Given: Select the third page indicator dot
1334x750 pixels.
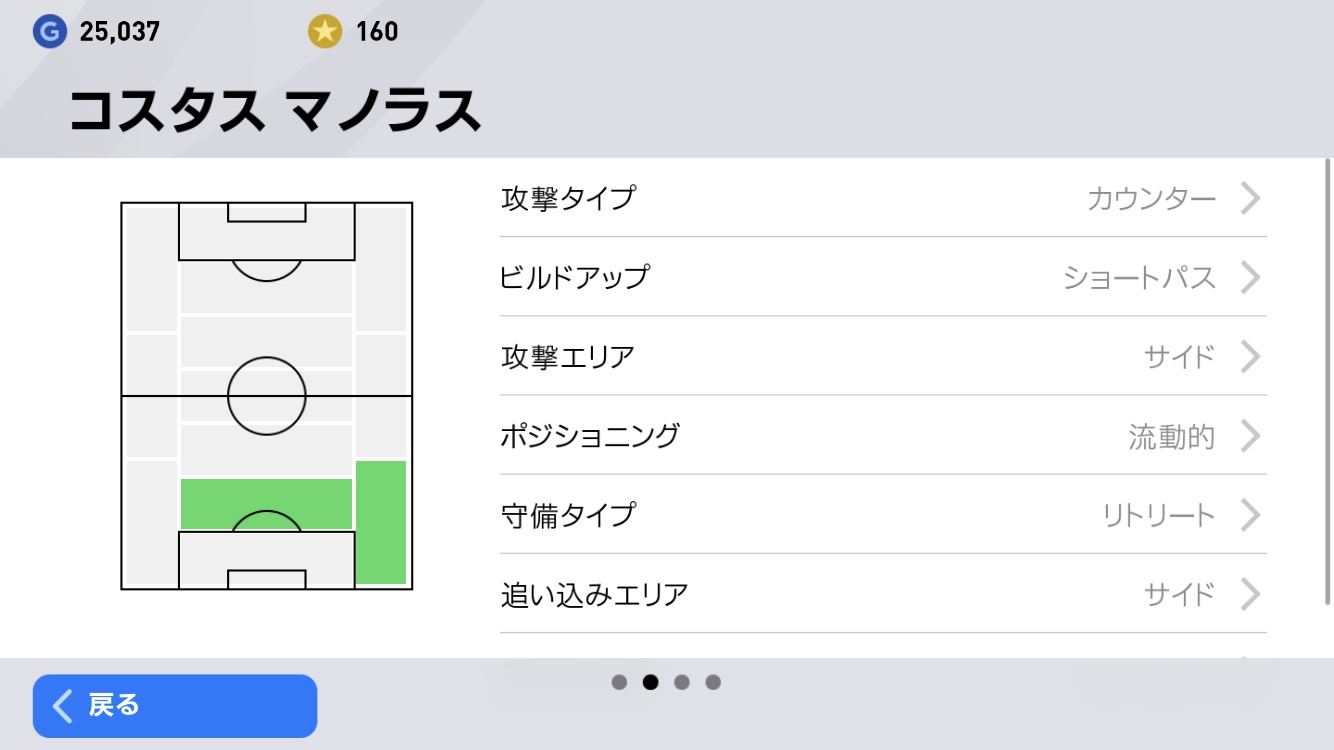Looking at the screenshot, I should point(682,682).
